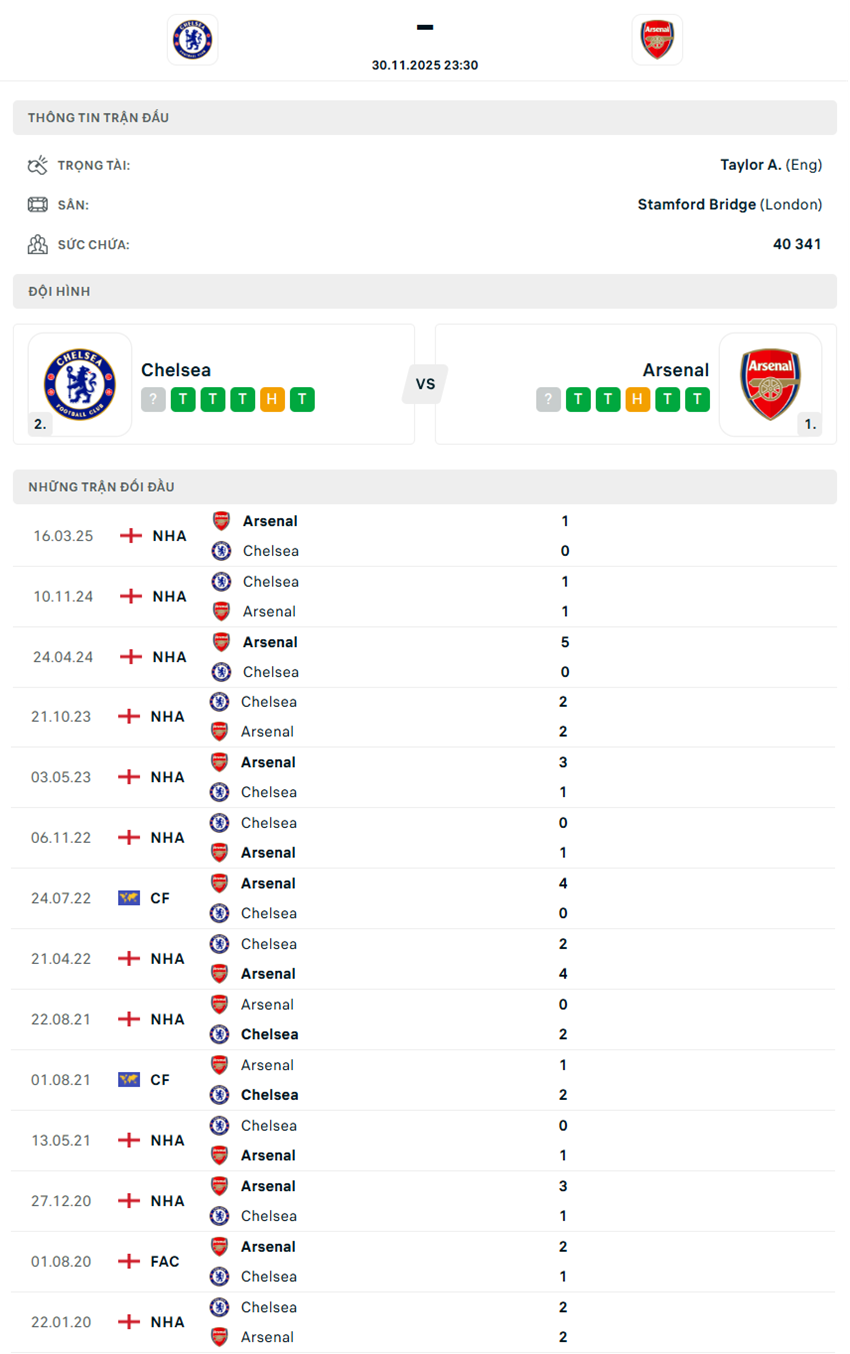The width and height of the screenshot is (850, 1354).
Task: Click the whistle icon beside TRỌNG TÀI
Action: click(x=38, y=164)
